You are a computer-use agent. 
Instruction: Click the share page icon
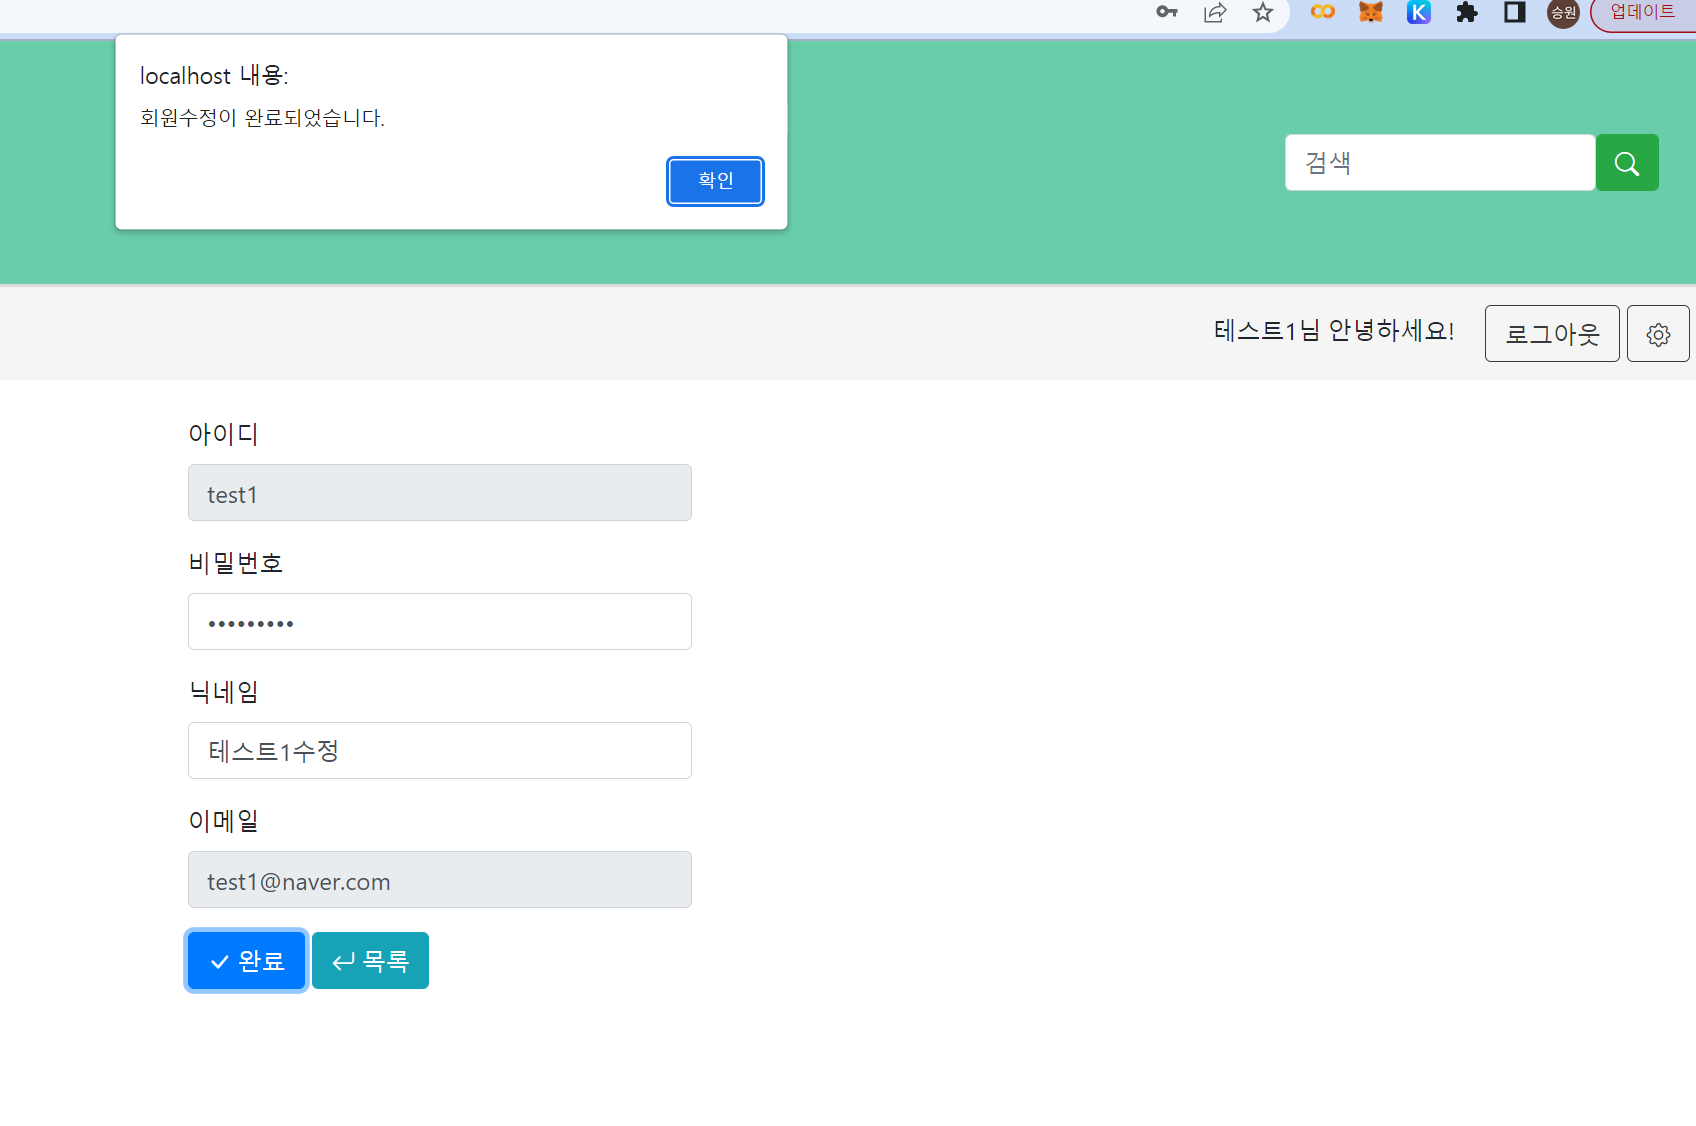coord(1214,14)
